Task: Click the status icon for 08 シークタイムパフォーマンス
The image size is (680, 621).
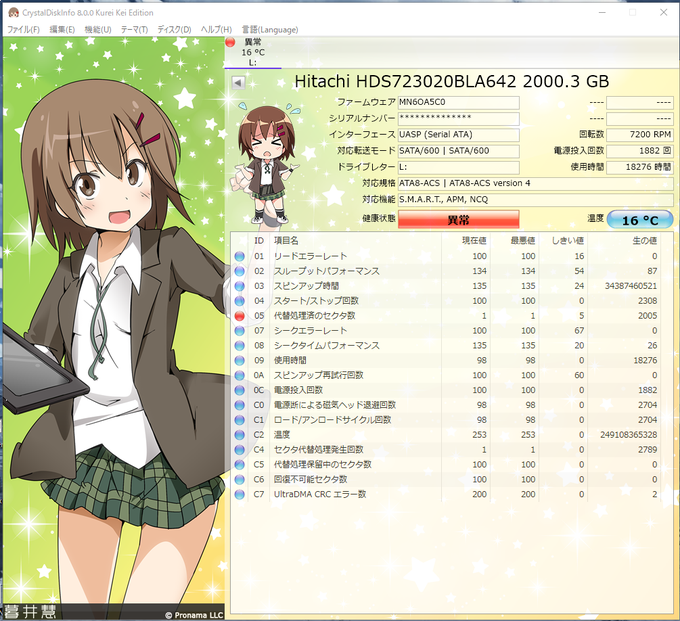Action: pos(239,346)
